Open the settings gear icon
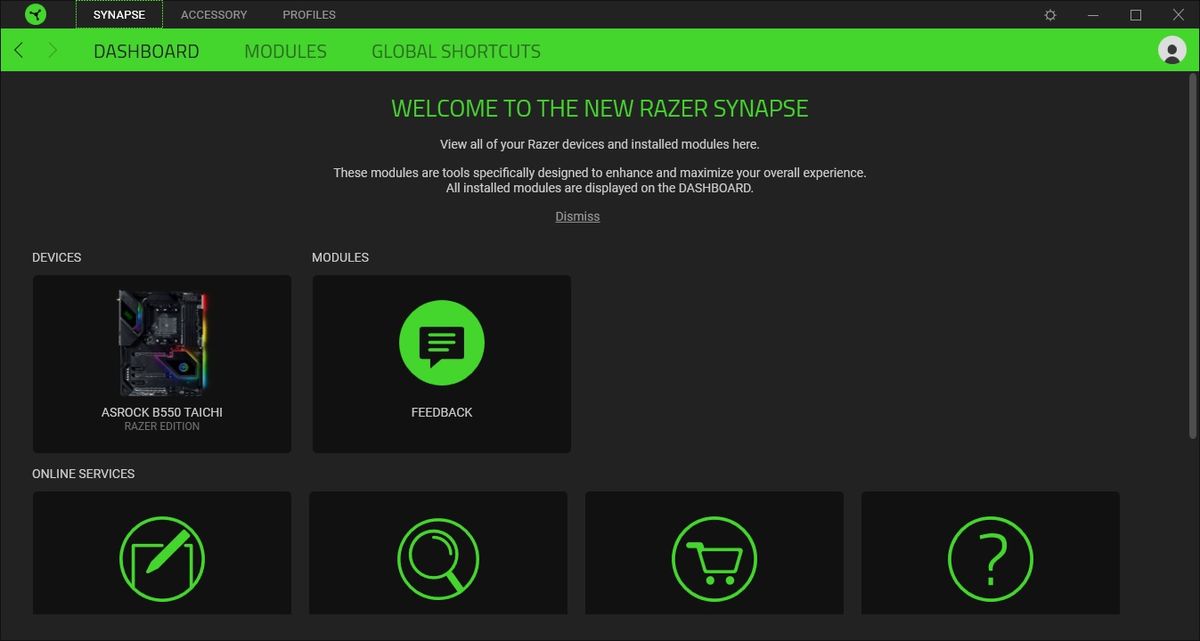 tap(1050, 15)
